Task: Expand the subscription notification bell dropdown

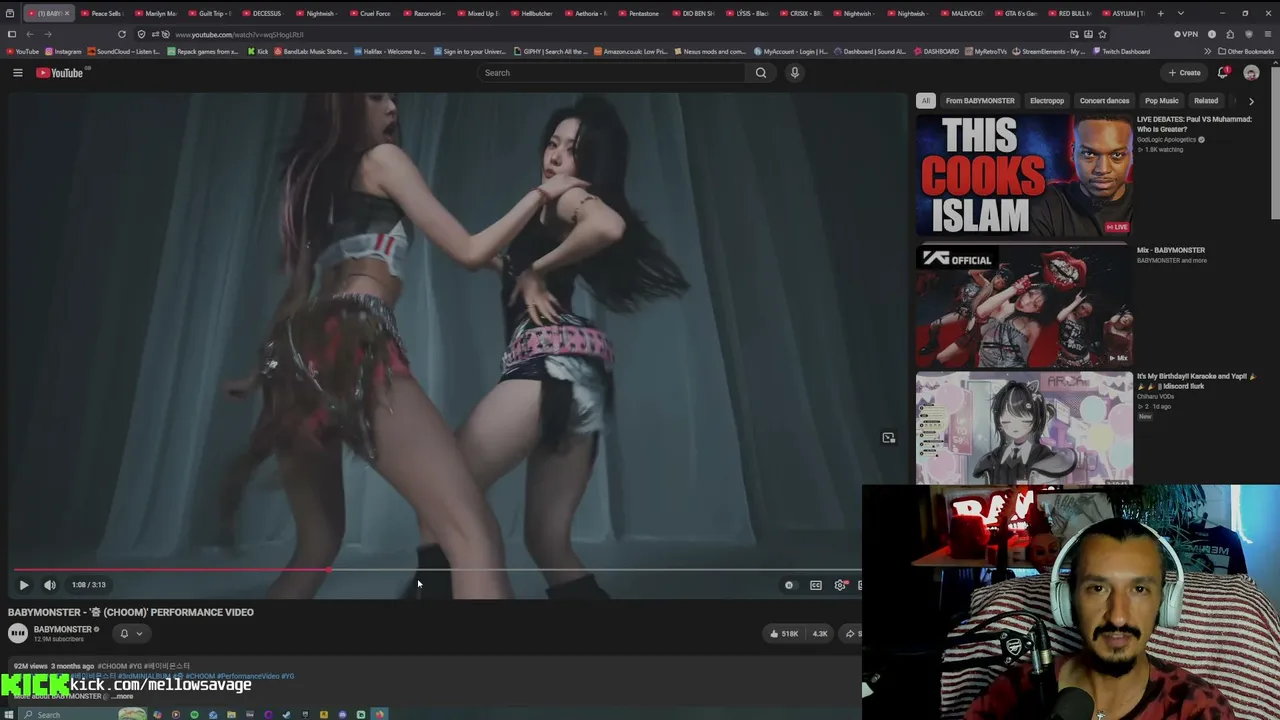Action: 131,633
